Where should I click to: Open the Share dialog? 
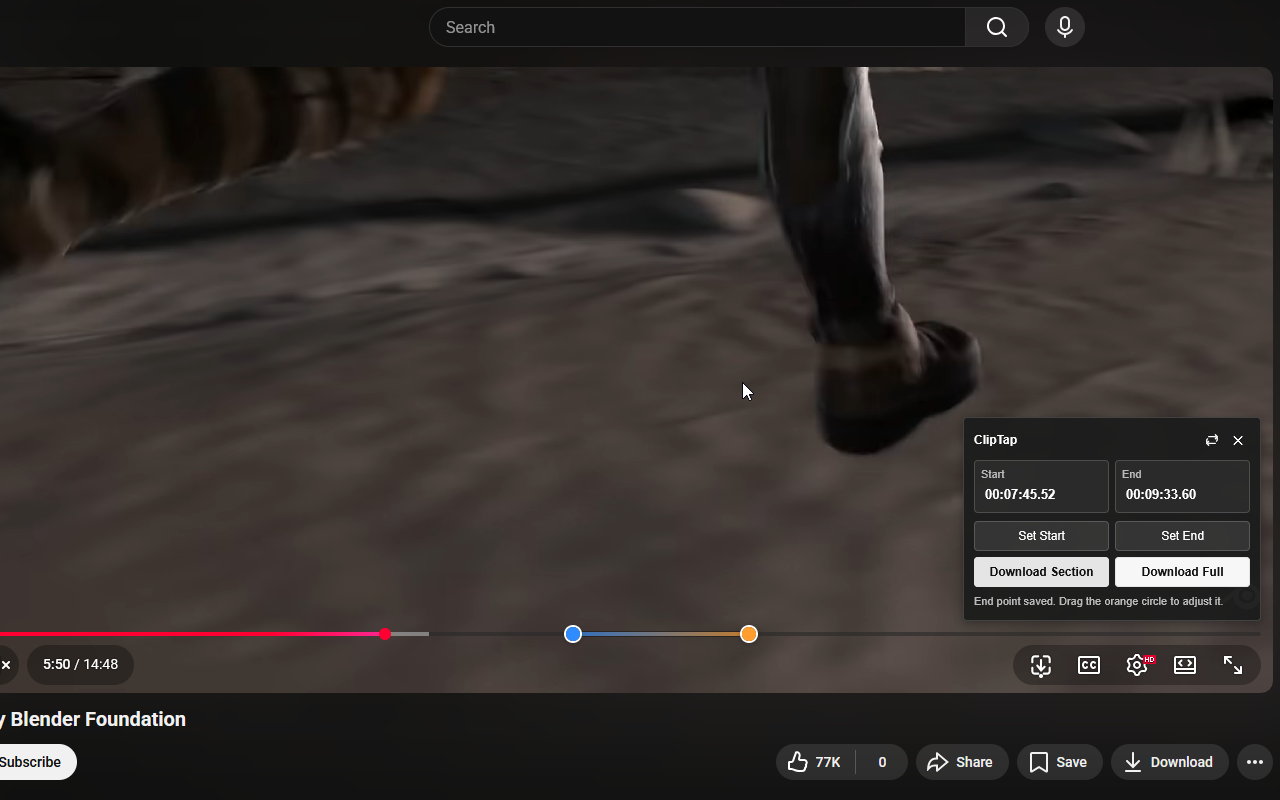[960, 762]
